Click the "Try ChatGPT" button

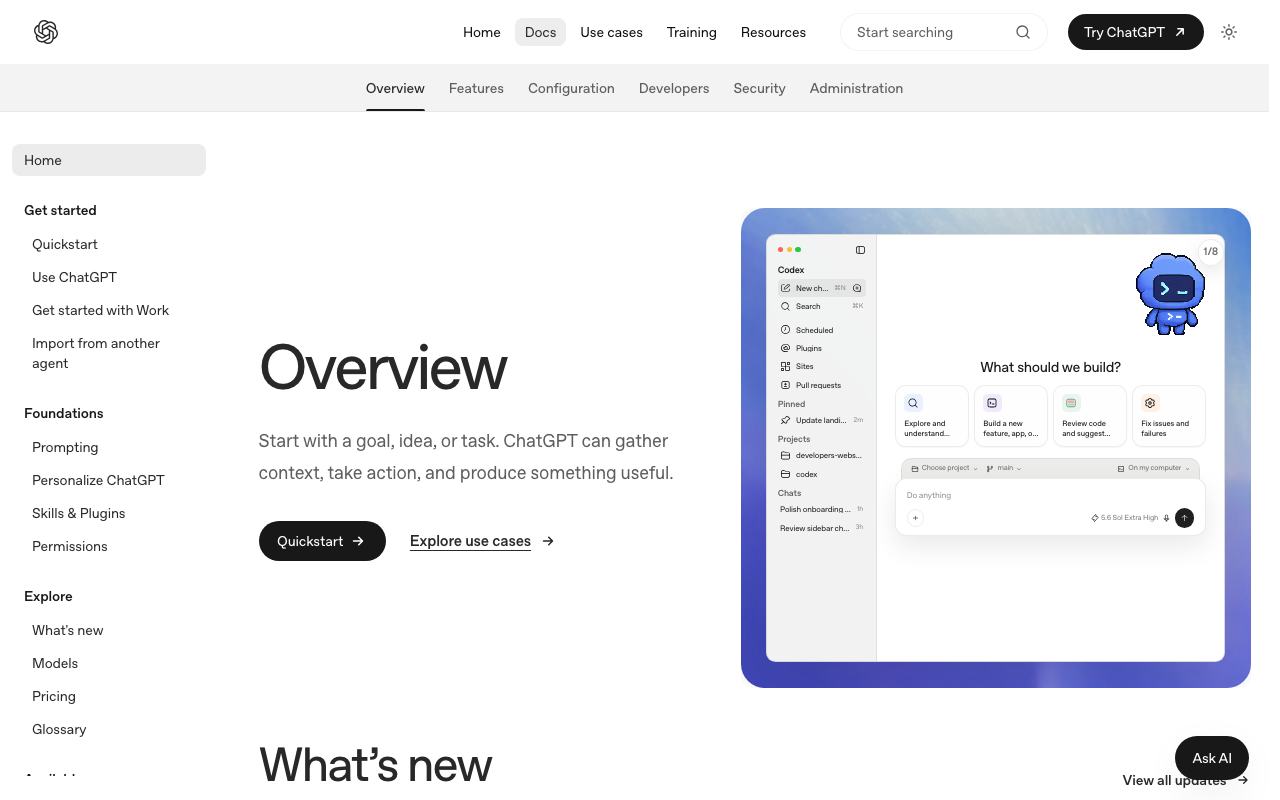point(1135,32)
